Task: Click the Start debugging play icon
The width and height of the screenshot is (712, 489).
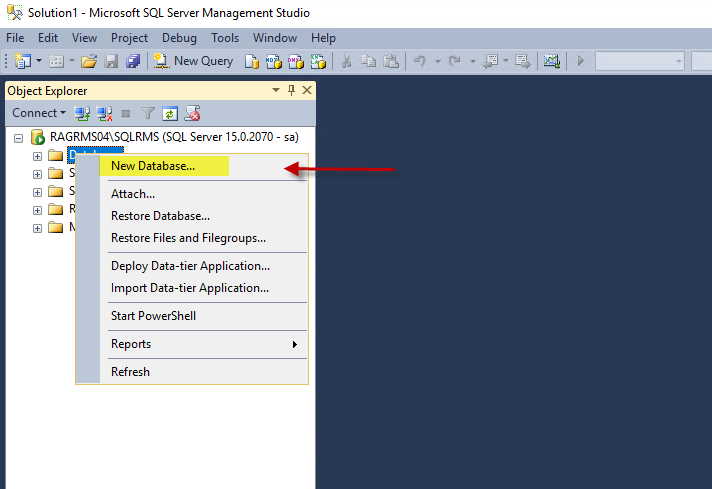Action: 580,61
